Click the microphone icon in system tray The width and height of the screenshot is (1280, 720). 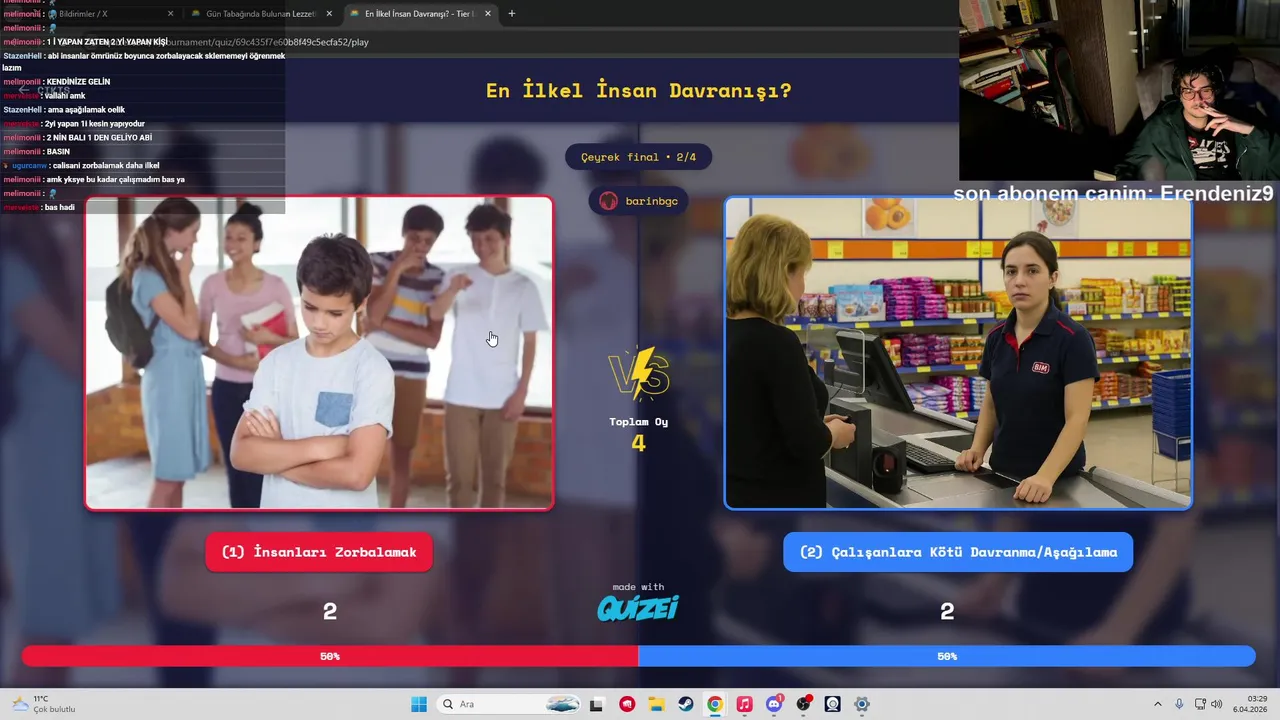1179,704
